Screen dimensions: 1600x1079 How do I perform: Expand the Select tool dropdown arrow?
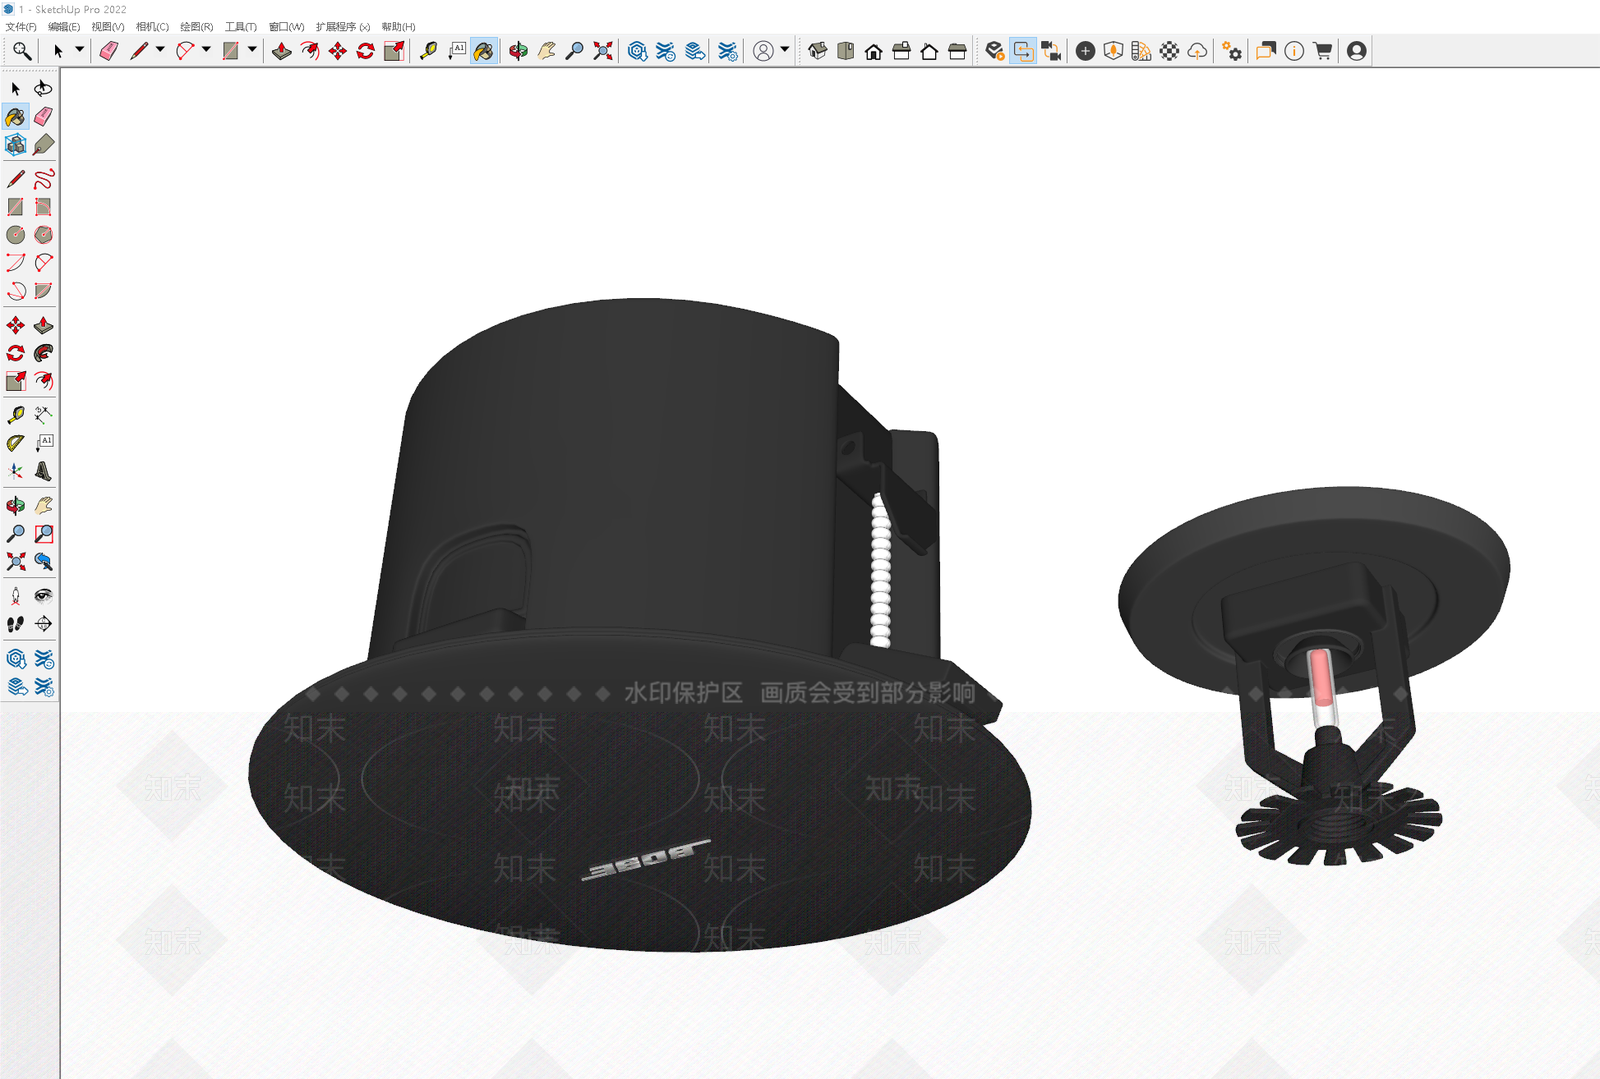point(80,49)
